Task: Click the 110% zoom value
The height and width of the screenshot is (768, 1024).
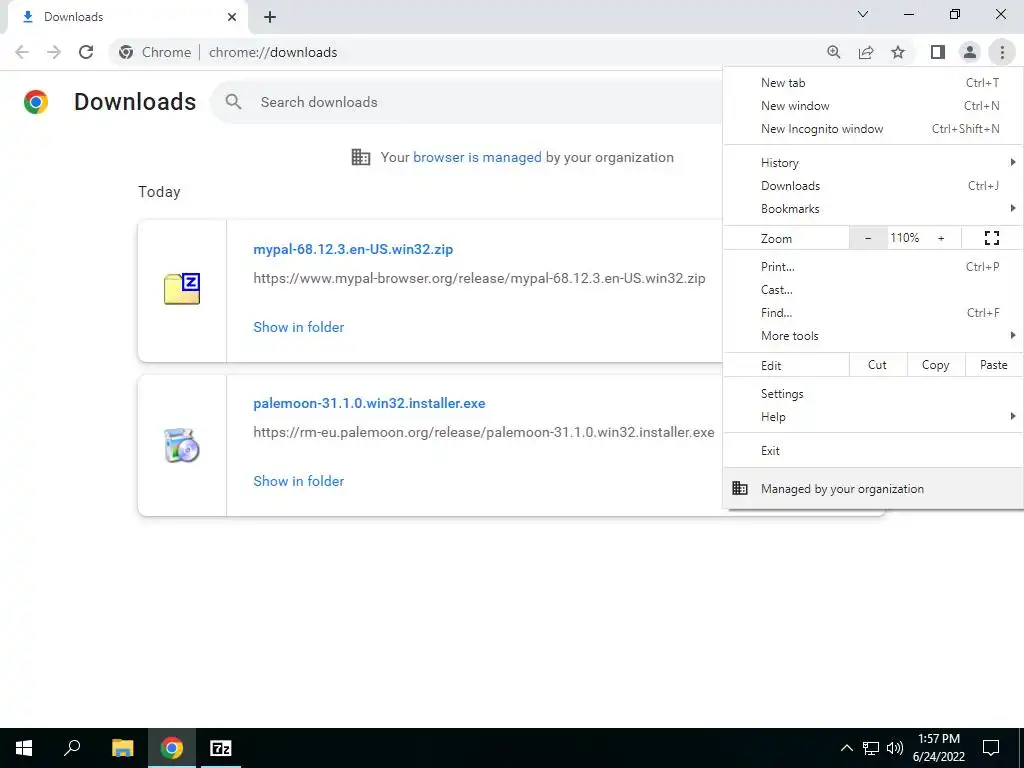Action: [x=905, y=238]
